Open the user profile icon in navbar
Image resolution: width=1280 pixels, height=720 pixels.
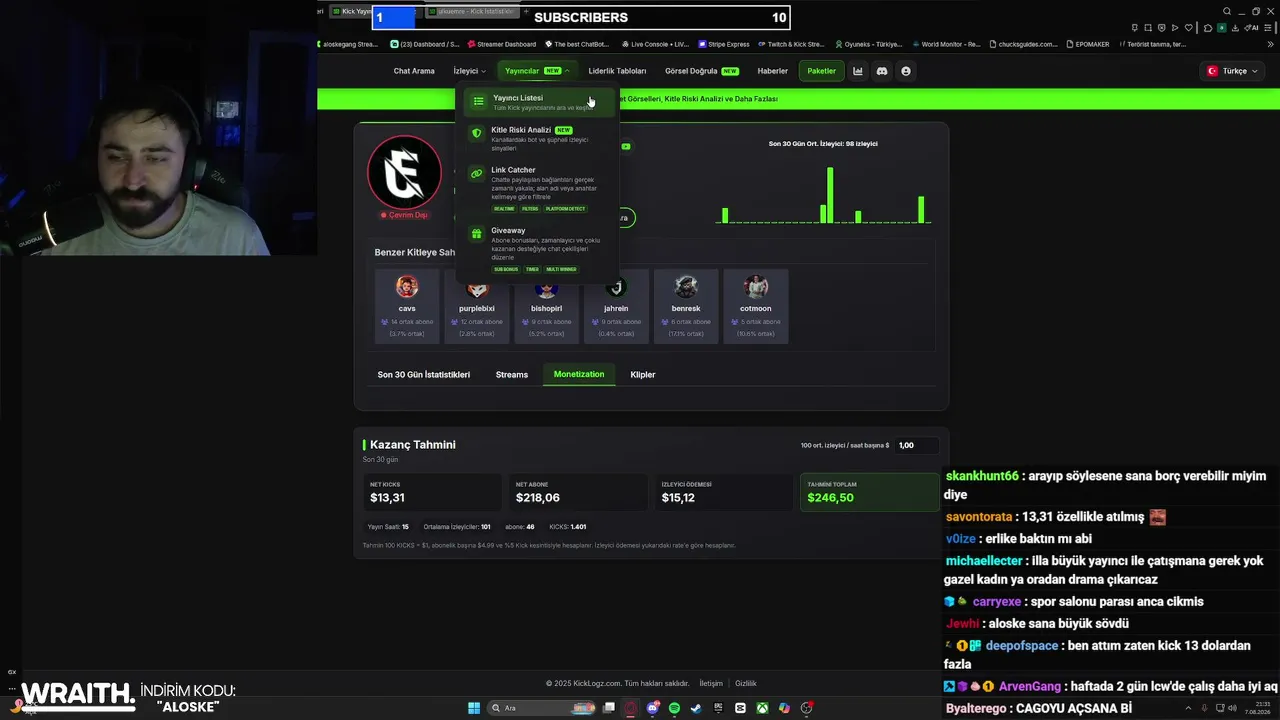(x=906, y=71)
